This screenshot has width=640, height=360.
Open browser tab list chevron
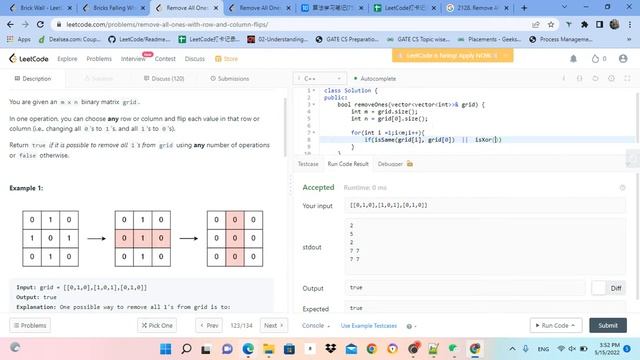564,7
